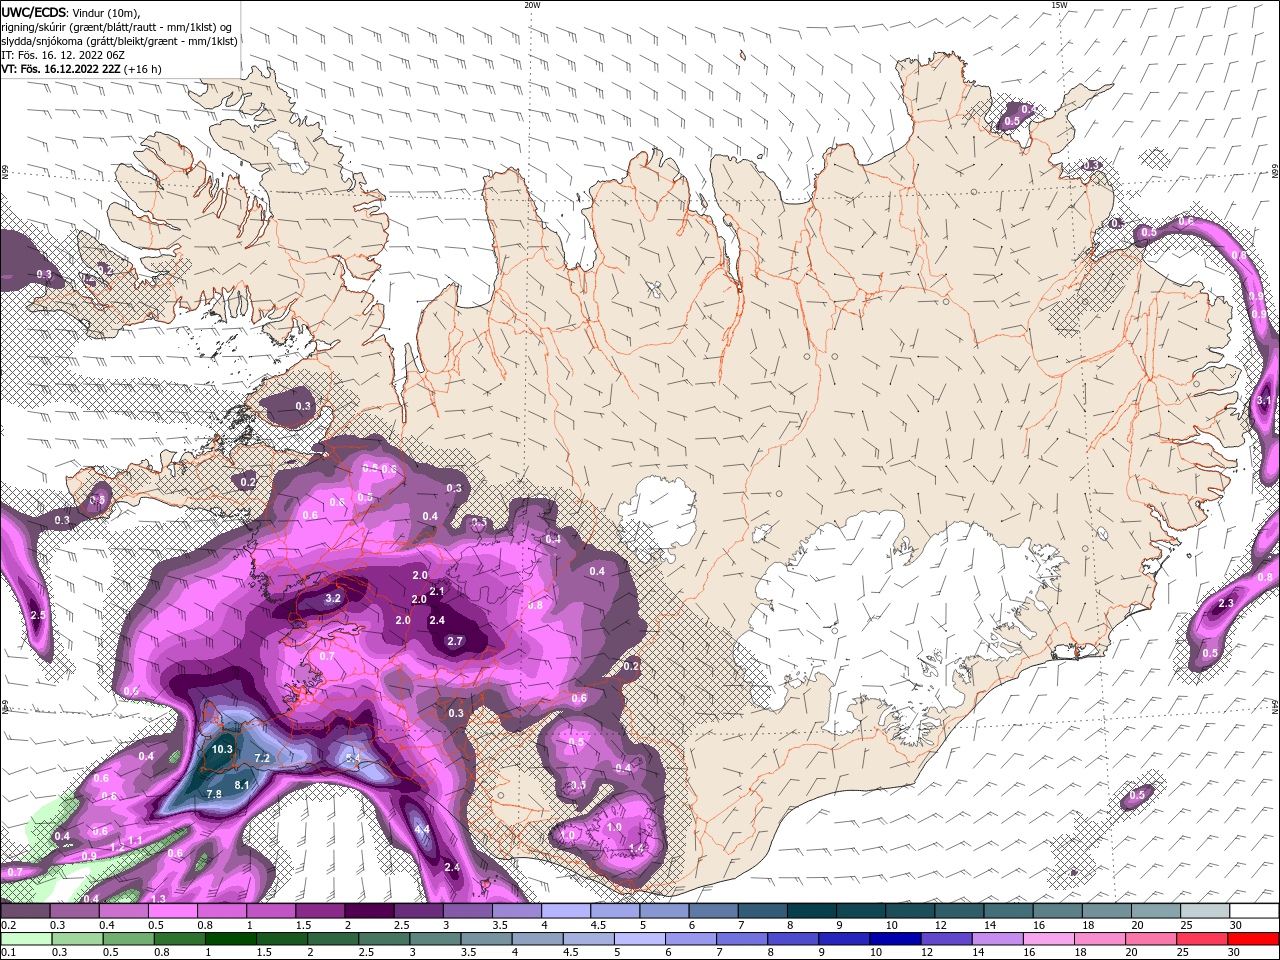
Task: Select the bright pink swatch between 0.5 and 0.8
Action: pos(172,911)
